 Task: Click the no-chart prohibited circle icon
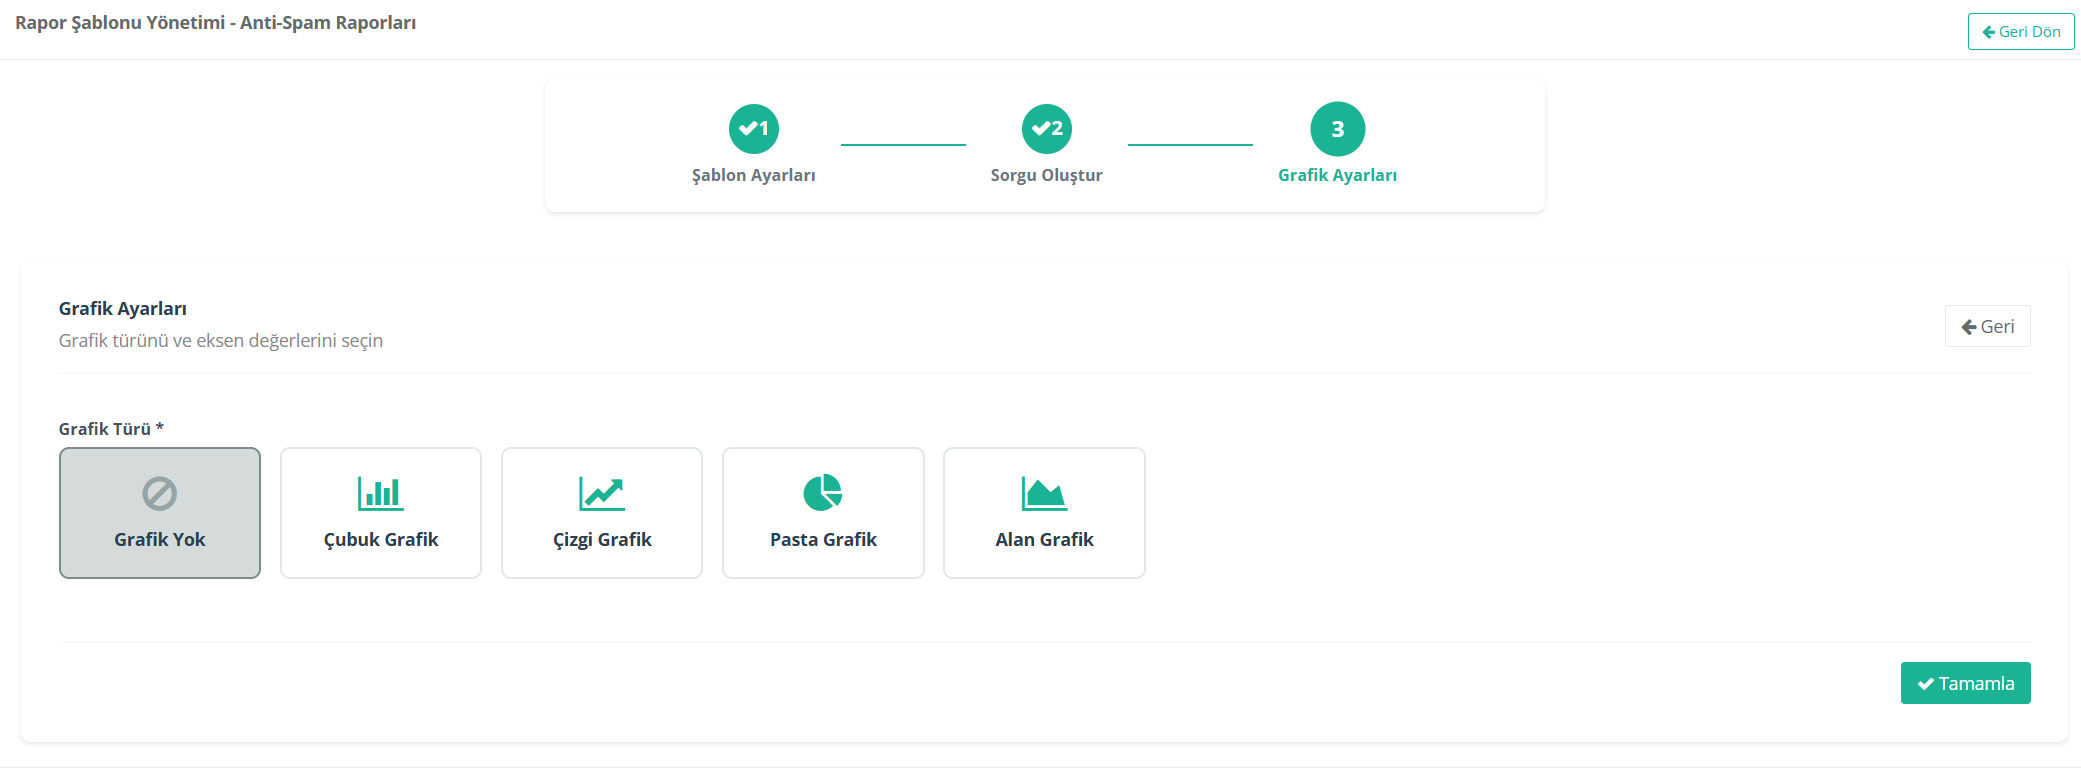point(160,493)
